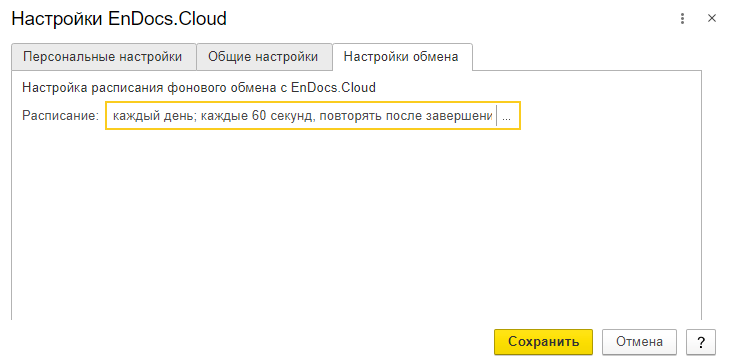The height and width of the screenshot is (364, 735).
Task: Open schedule editor via ellipsis button
Action: (508, 116)
